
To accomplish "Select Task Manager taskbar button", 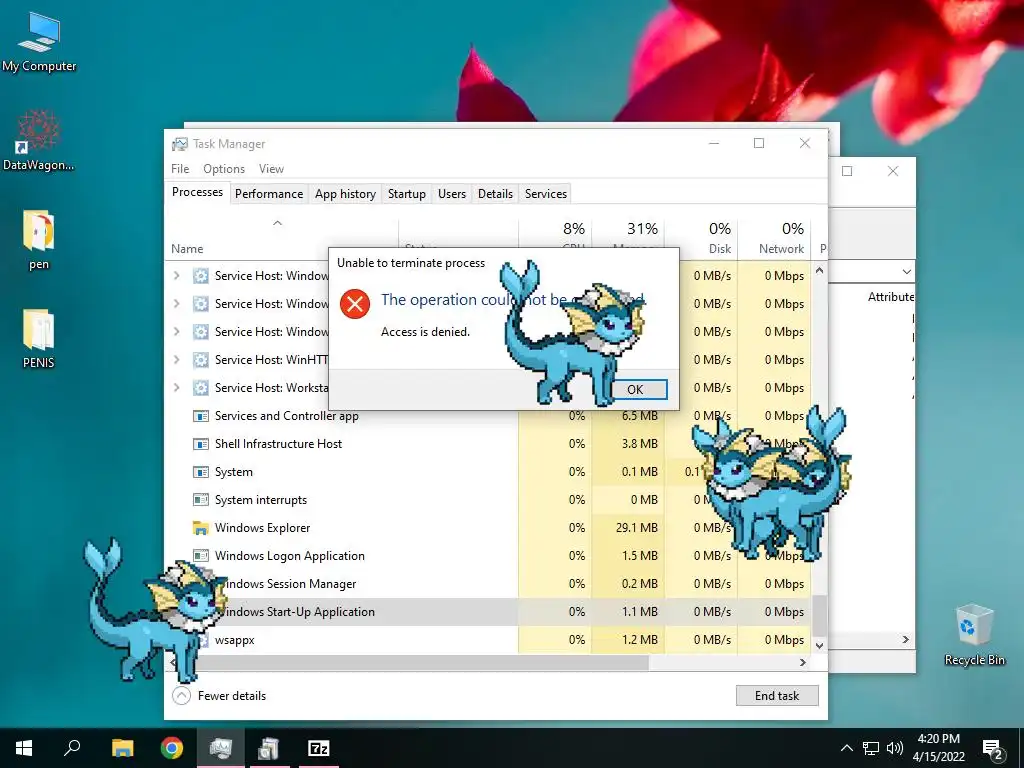I will [x=221, y=748].
